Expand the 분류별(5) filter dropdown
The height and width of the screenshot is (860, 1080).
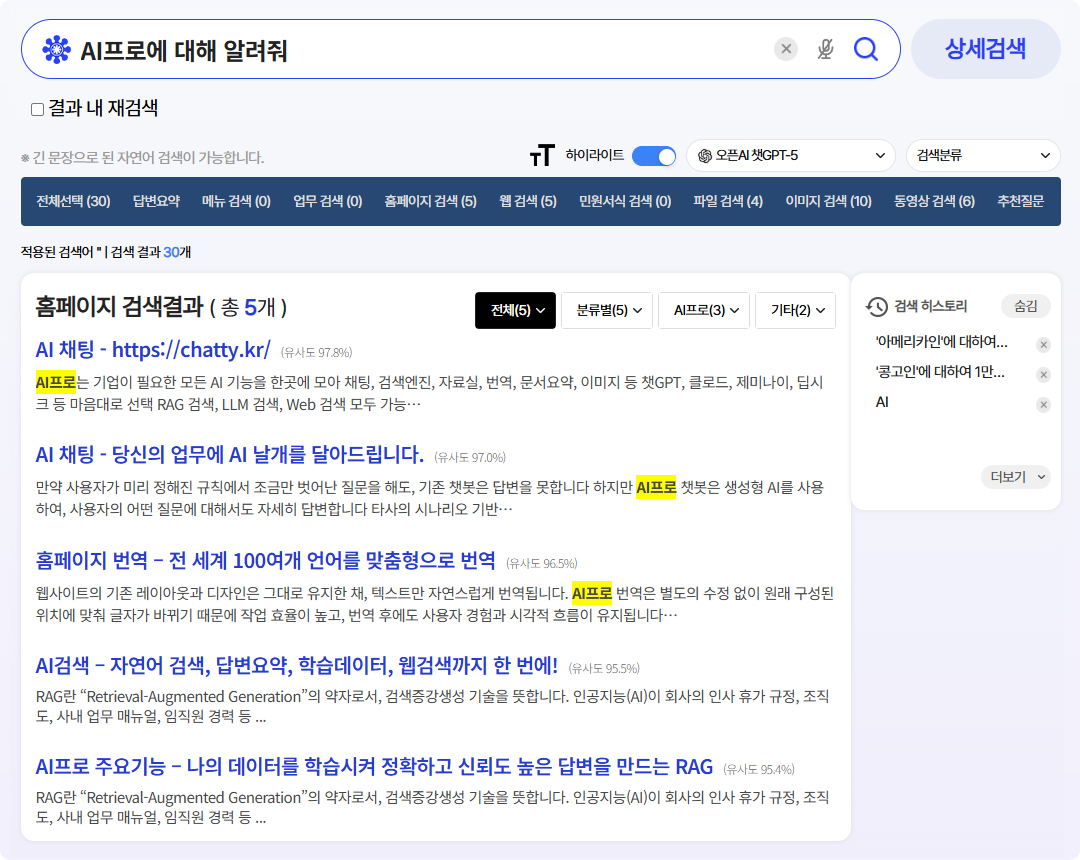coord(607,311)
